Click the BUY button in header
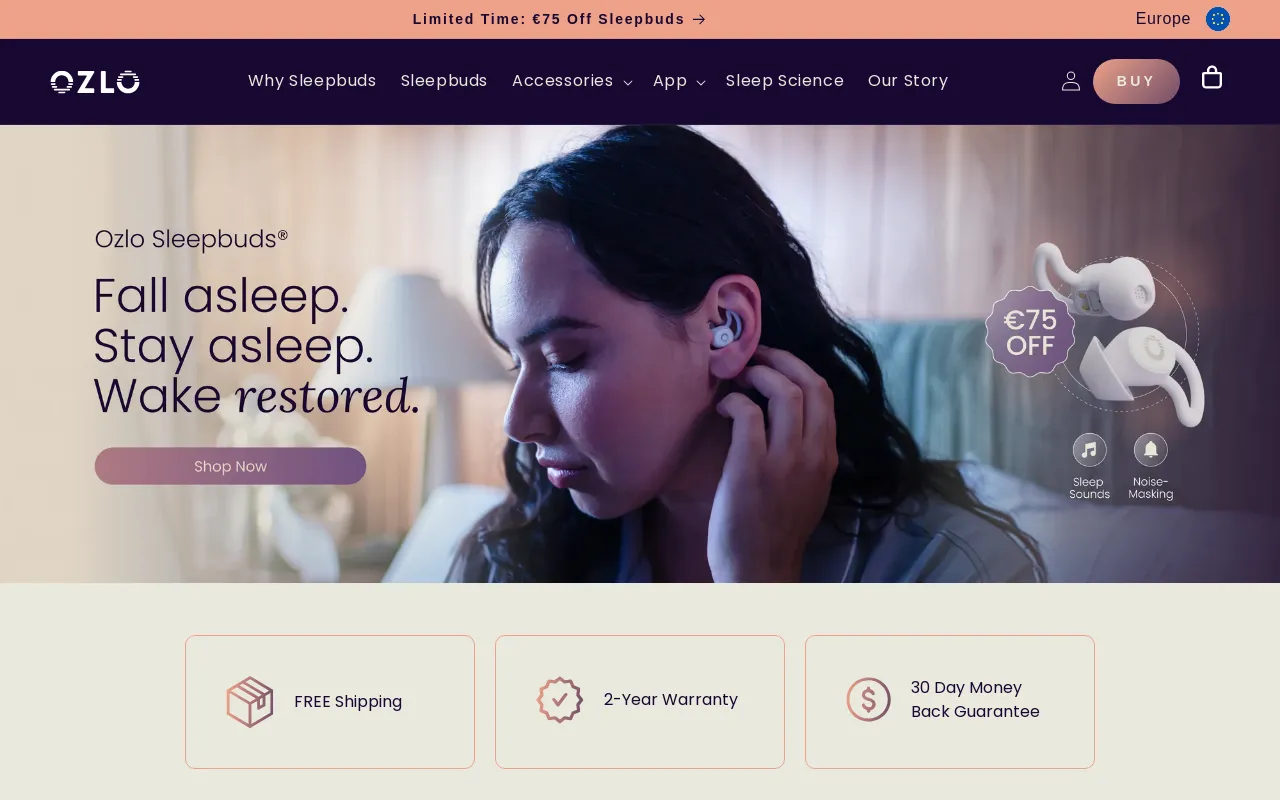This screenshot has height=800, width=1280. coord(1136,81)
